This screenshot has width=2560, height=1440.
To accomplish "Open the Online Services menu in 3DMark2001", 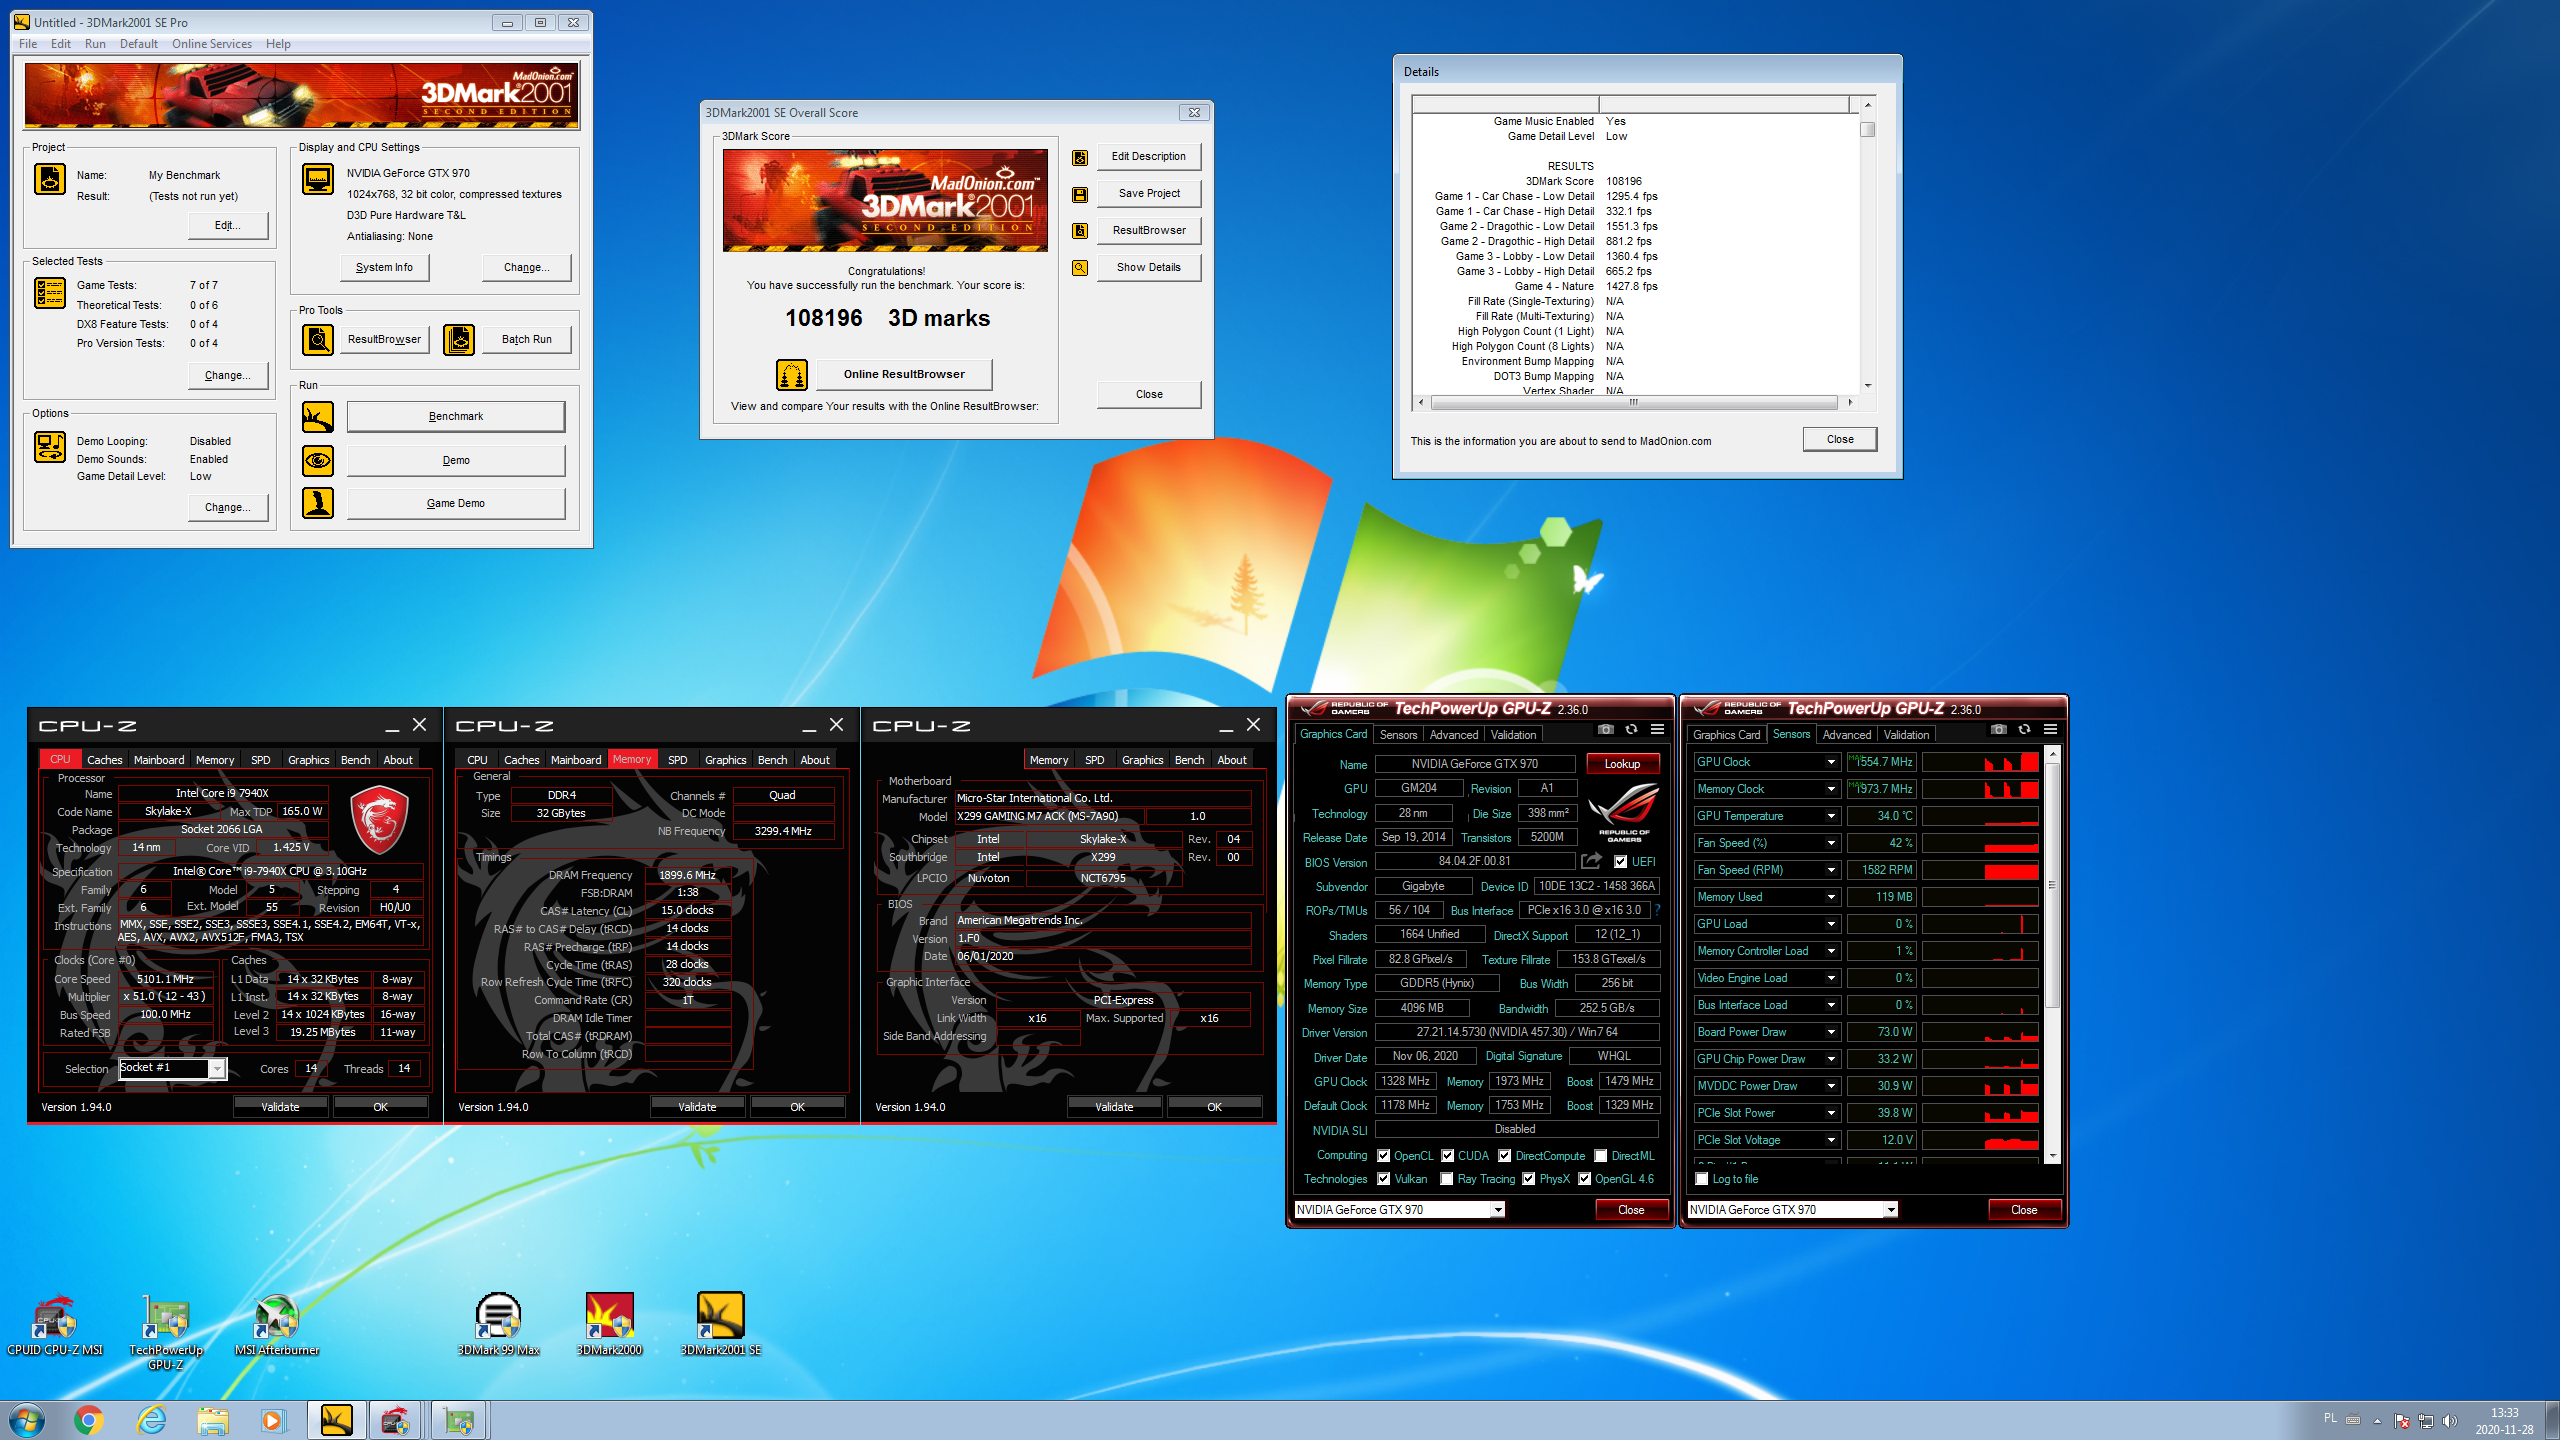I will point(211,44).
